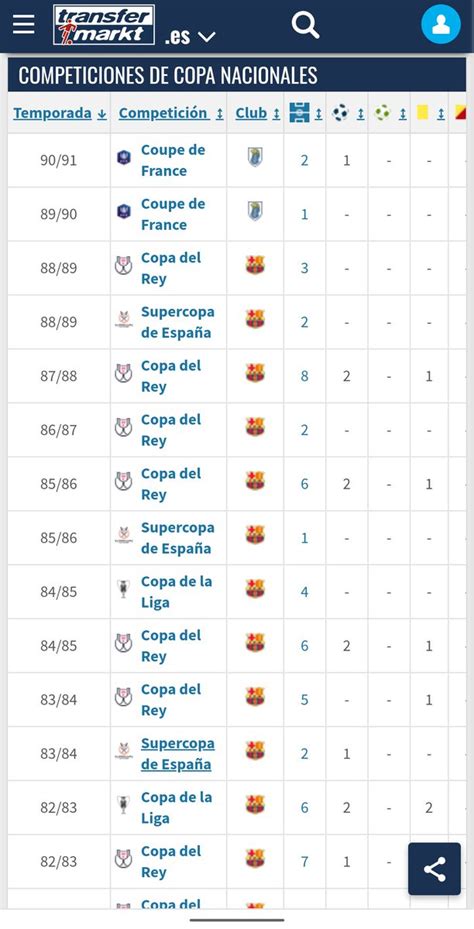Tap the share floating button
Viewport: 474px width, 929px height.
pyautogui.click(x=434, y=869)
